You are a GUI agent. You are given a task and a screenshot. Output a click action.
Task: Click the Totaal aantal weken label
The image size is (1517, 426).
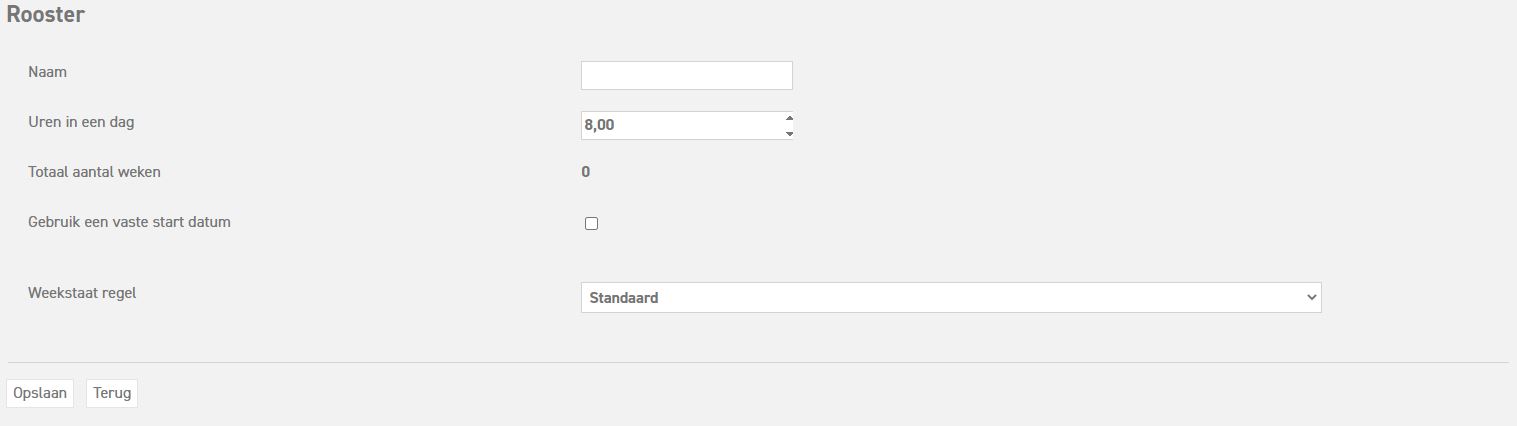(94, 172)
